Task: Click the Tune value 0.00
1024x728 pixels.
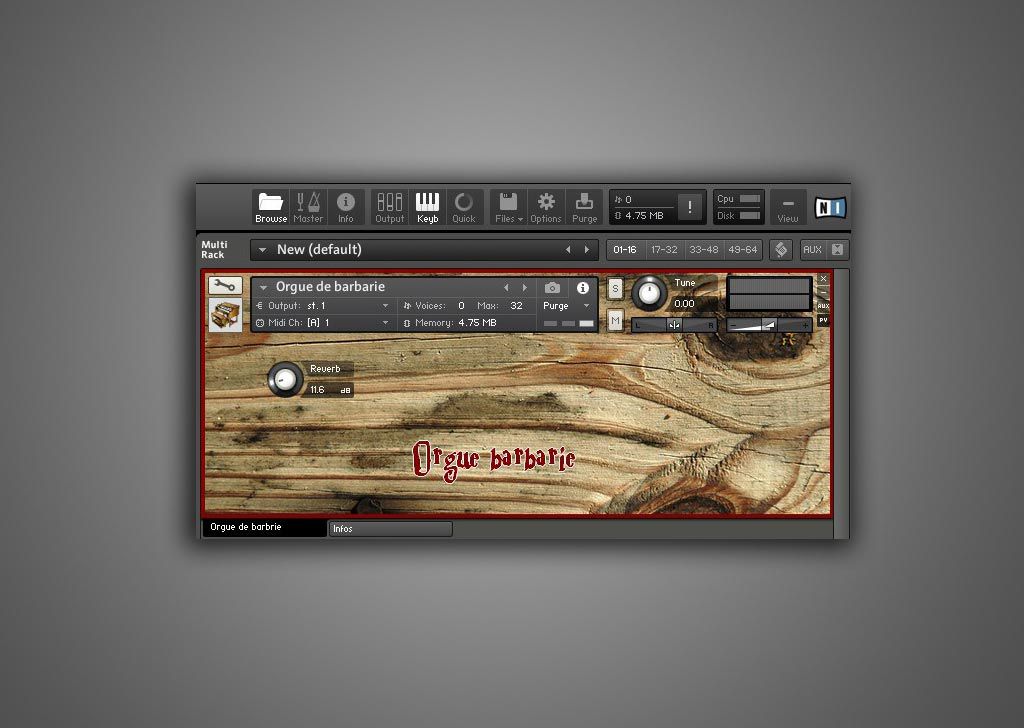Action: (684, 304)
